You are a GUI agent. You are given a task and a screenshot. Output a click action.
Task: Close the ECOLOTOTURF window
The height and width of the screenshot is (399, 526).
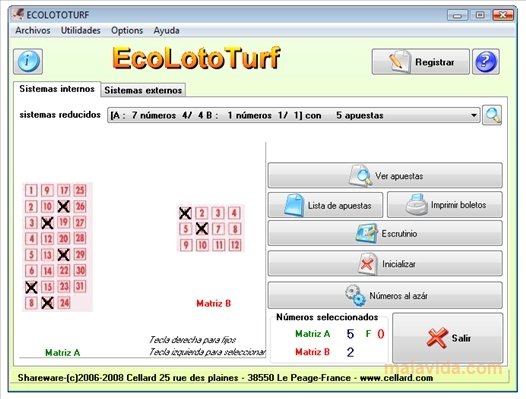point(503,15)
